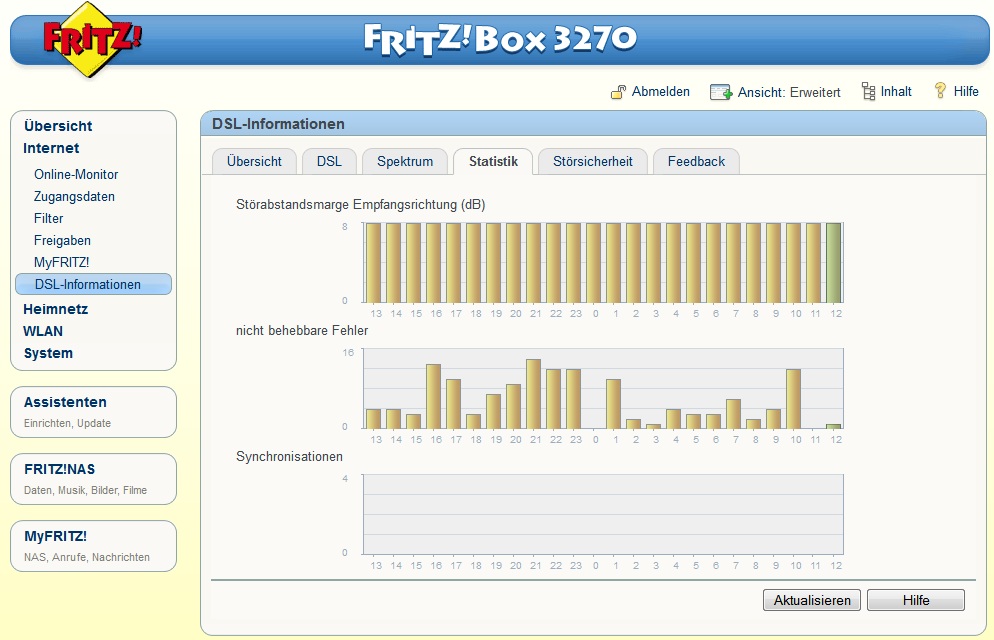Screen dimensions: 994x640
Task: Open the FRITZ!NAS panel
Action: coord(93,479)
